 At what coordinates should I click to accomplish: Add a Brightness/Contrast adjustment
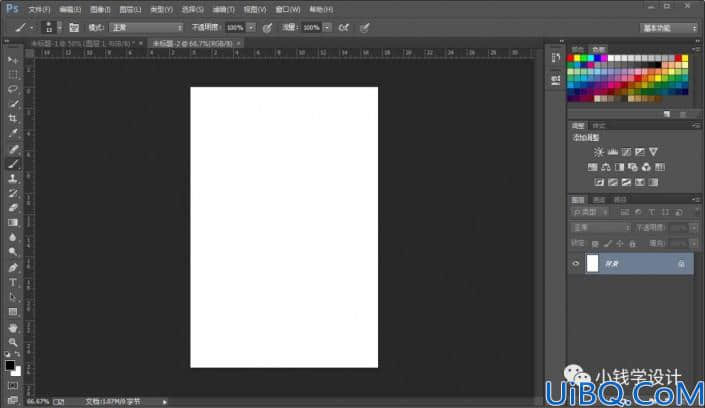pyautogui.click(x=598, y=152)
